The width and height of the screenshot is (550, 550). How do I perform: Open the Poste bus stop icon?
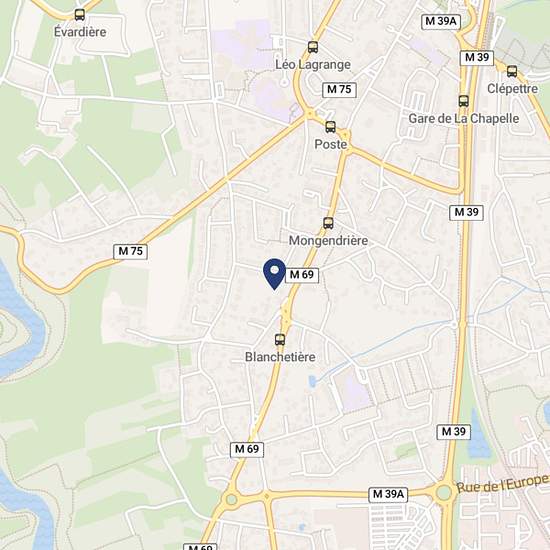[330, 127]
